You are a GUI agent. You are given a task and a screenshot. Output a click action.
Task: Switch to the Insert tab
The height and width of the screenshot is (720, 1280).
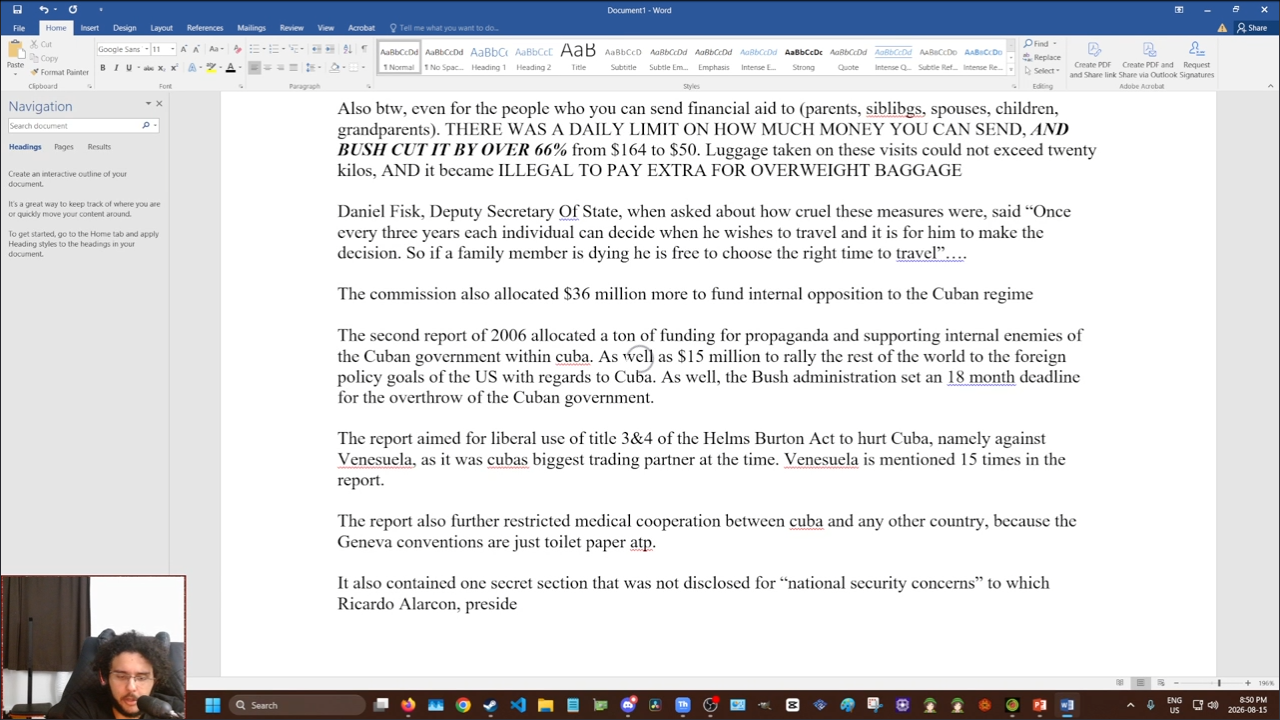[x=89, y=28]
